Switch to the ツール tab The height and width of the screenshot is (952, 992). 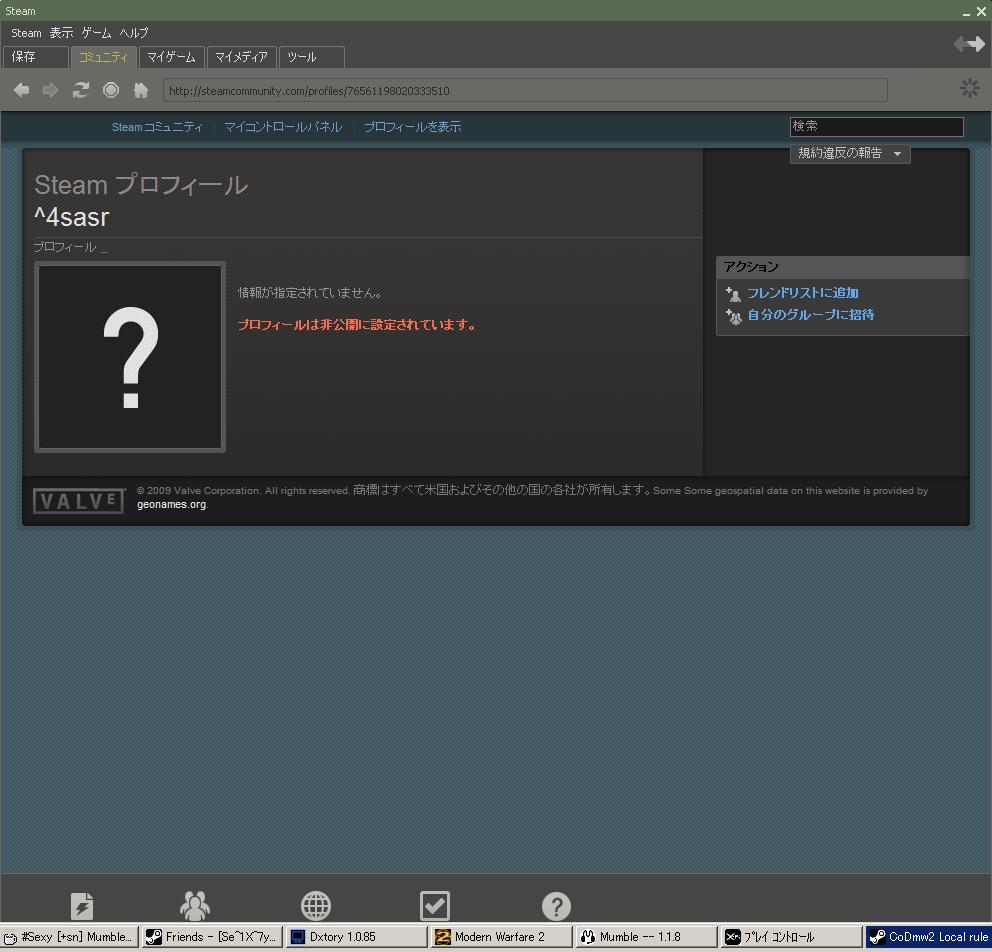[x=311, y=57]
